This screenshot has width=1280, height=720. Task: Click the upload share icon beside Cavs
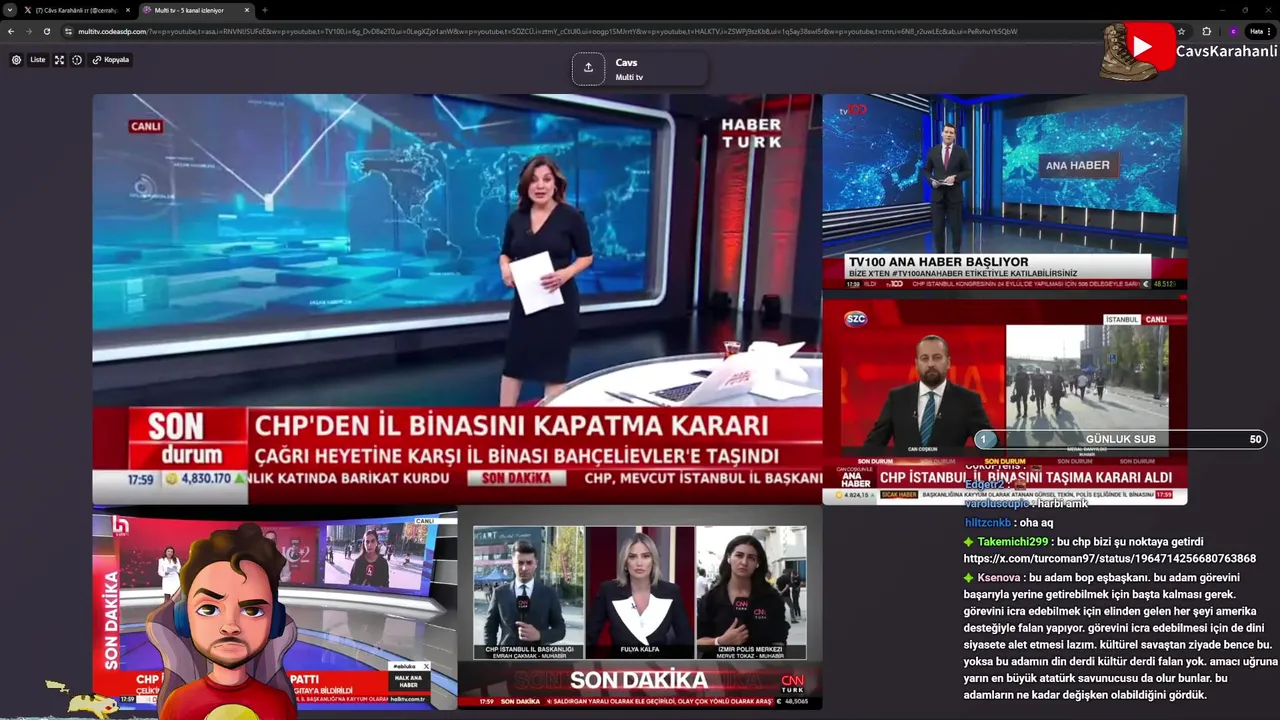(588, 68)
